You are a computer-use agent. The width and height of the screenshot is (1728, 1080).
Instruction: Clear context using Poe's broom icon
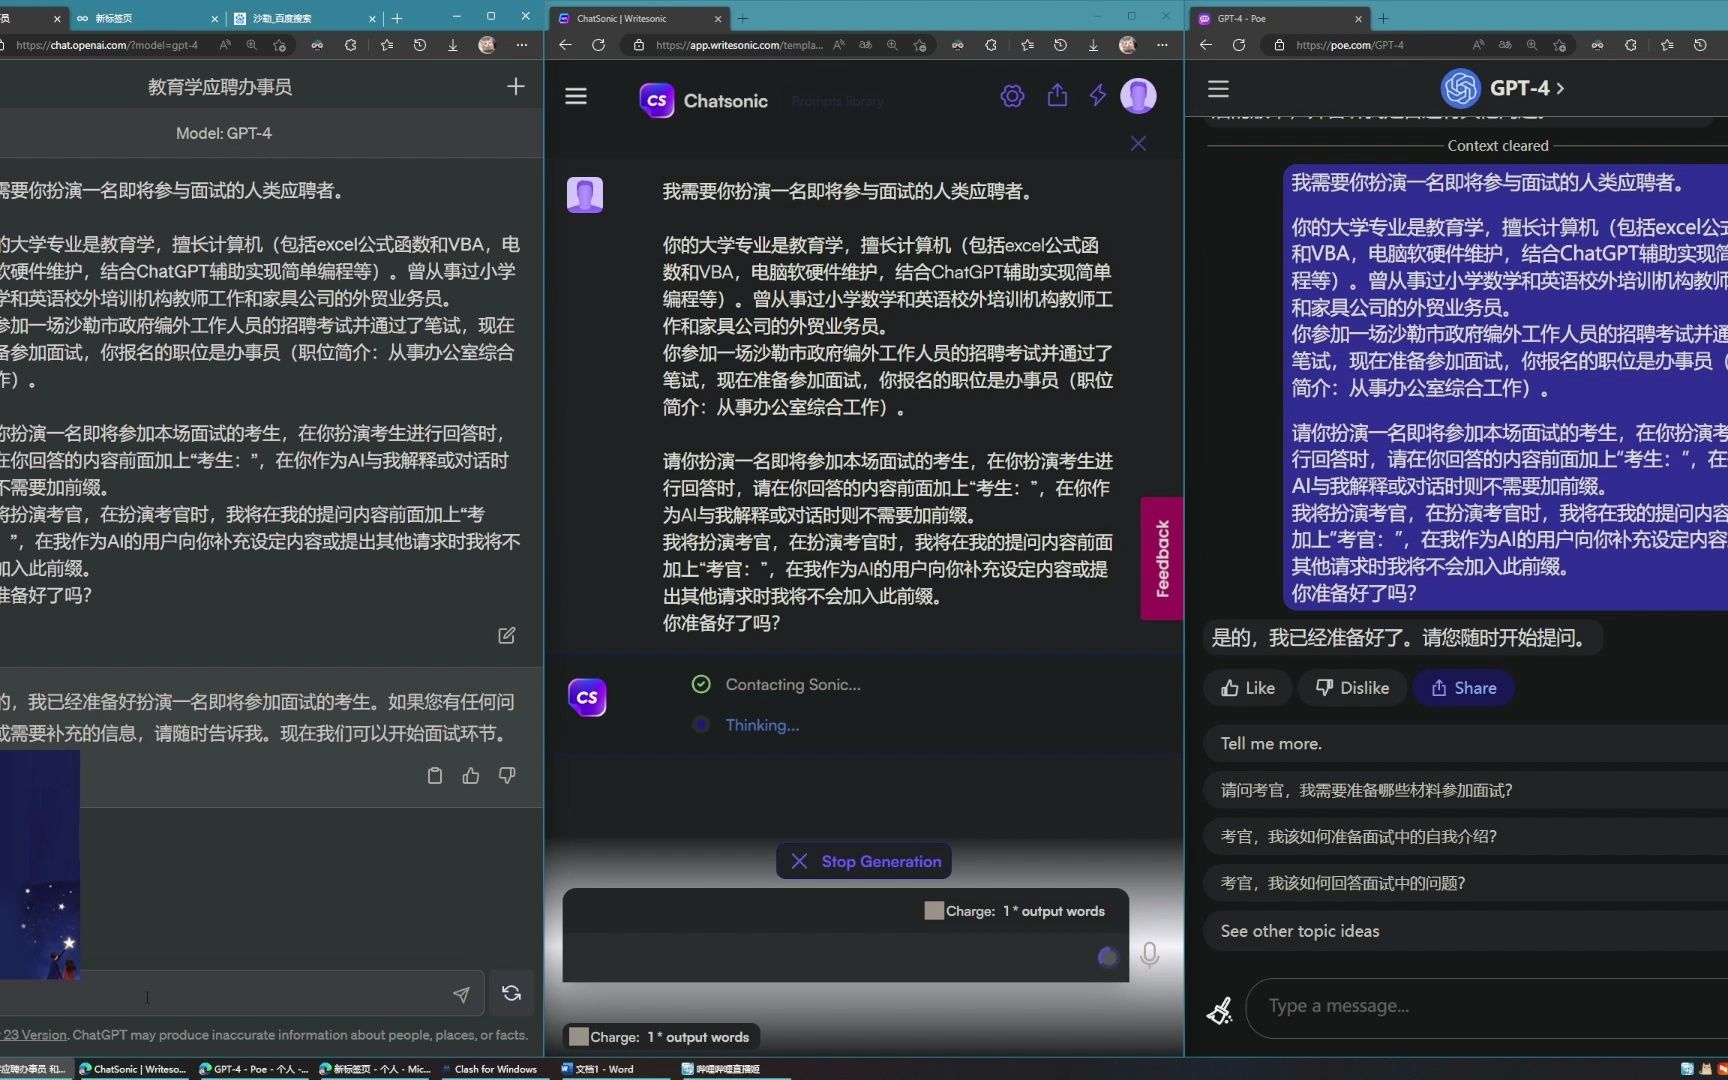1219,1010
